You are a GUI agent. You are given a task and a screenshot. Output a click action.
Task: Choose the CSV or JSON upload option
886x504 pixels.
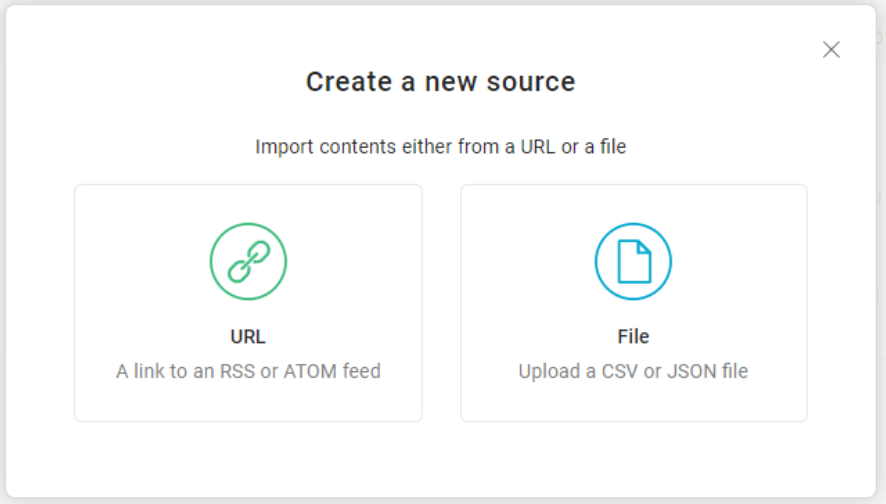(633, 302)
